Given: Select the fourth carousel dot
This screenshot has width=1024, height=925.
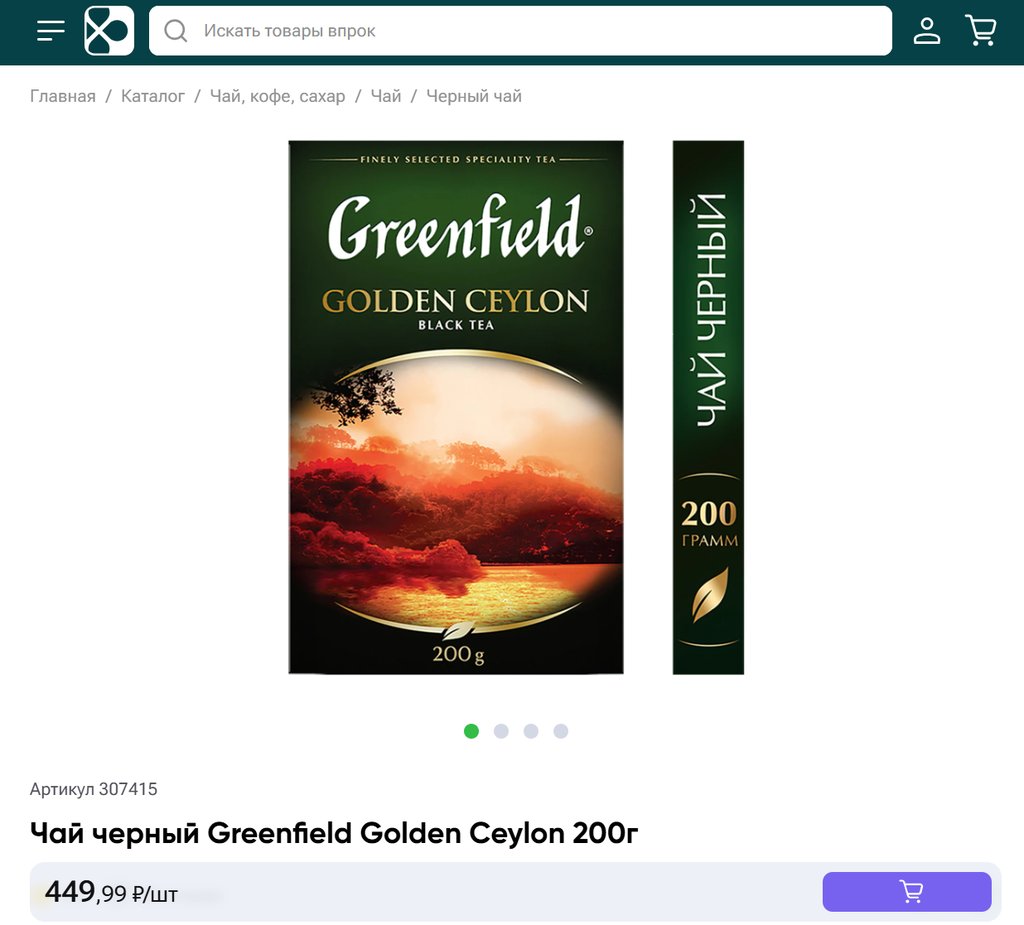Looking at the screenshot, I should click(x=561, y=731).
